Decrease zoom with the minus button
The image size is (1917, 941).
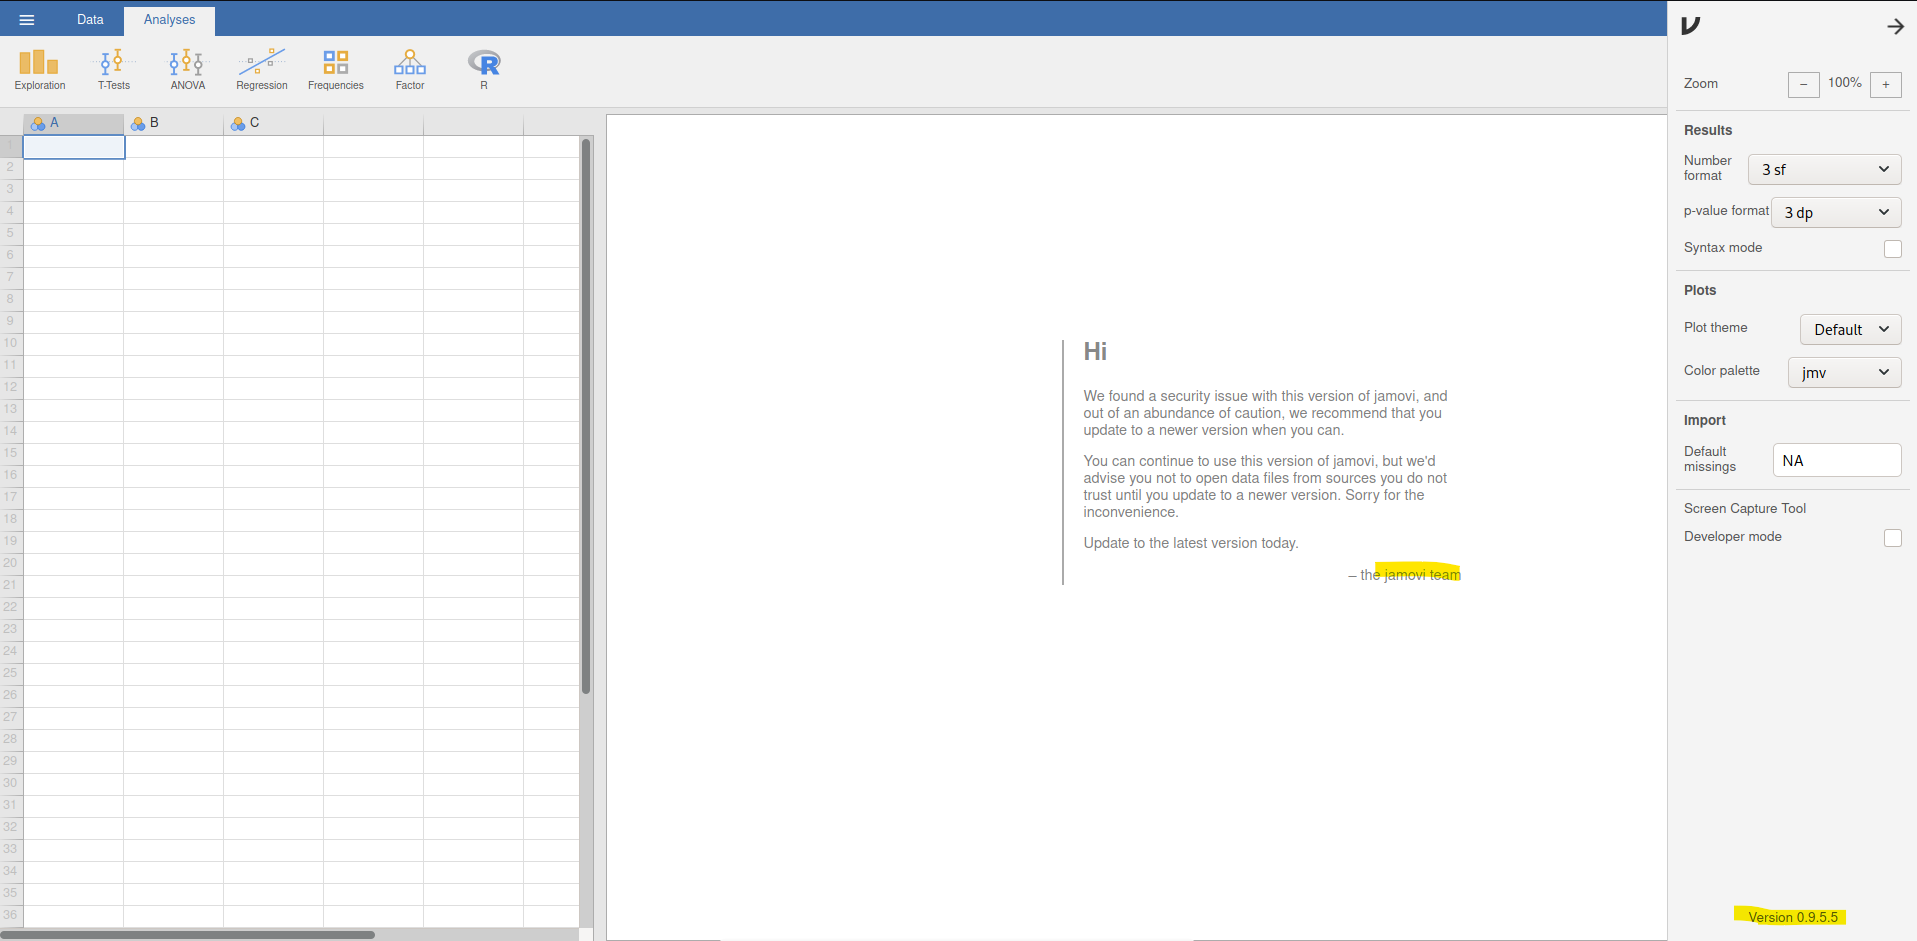[x=1803, y=85]
